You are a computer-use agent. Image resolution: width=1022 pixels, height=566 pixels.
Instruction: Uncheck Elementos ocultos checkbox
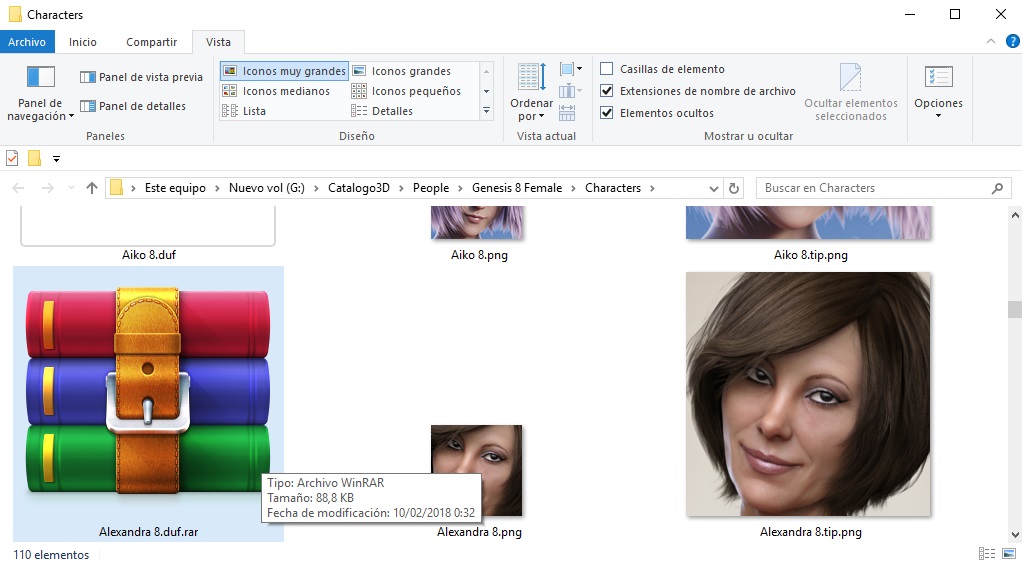pyautogui.click(x=607, y=113)
